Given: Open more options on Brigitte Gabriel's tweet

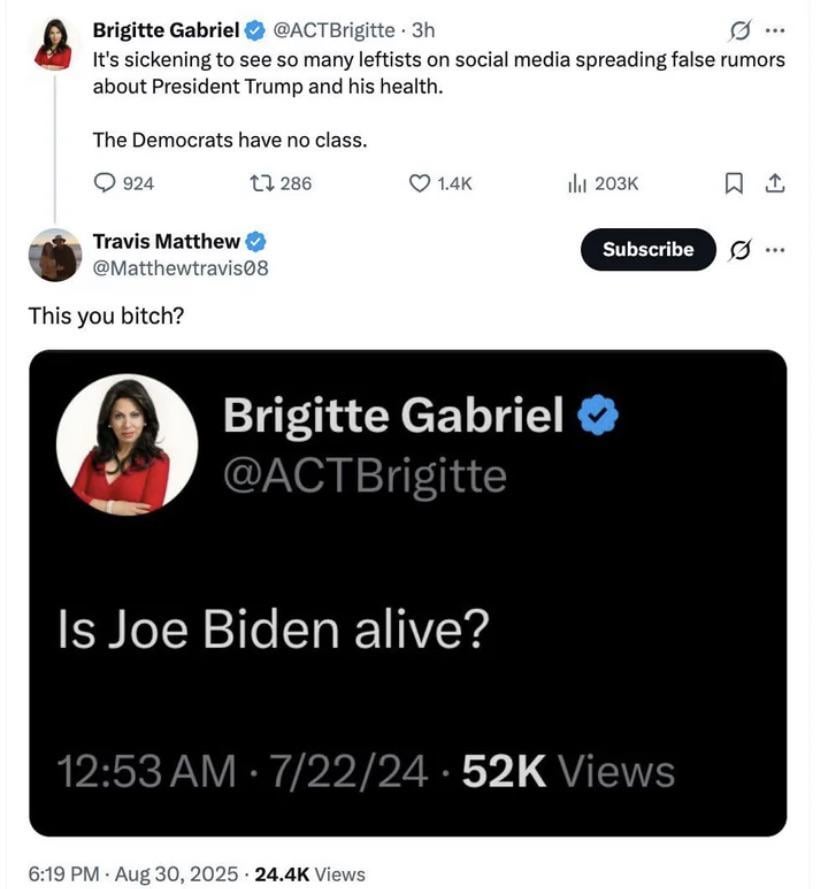Looking at the screenshot, I should click(775, 32).
